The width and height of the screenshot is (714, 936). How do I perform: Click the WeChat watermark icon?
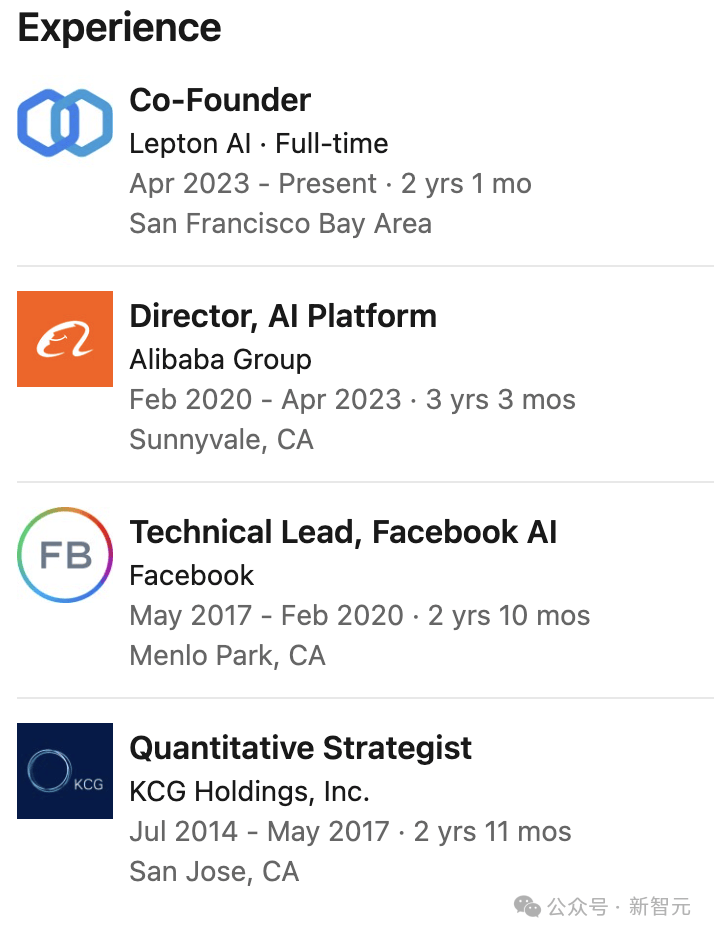(528, 906)
